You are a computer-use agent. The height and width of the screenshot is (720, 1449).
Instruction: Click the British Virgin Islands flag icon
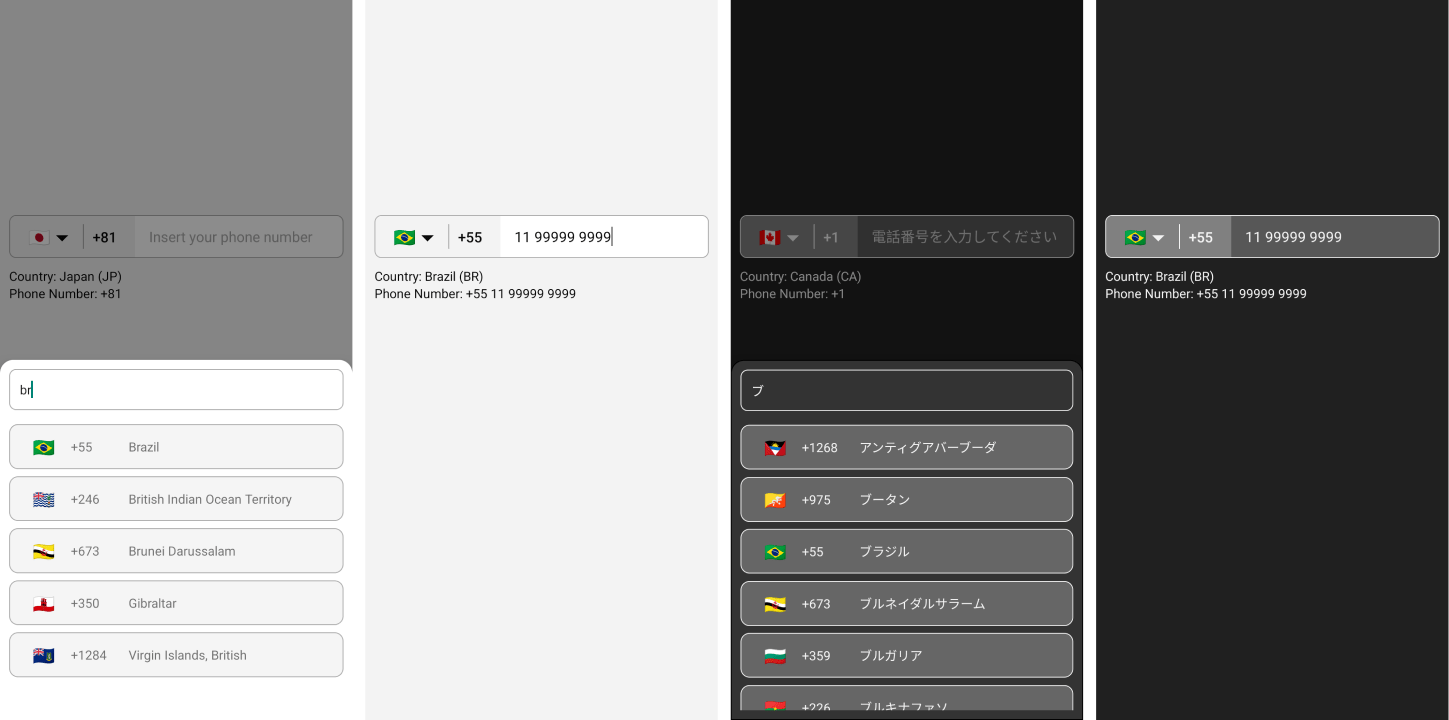click(x=43, y=655)
